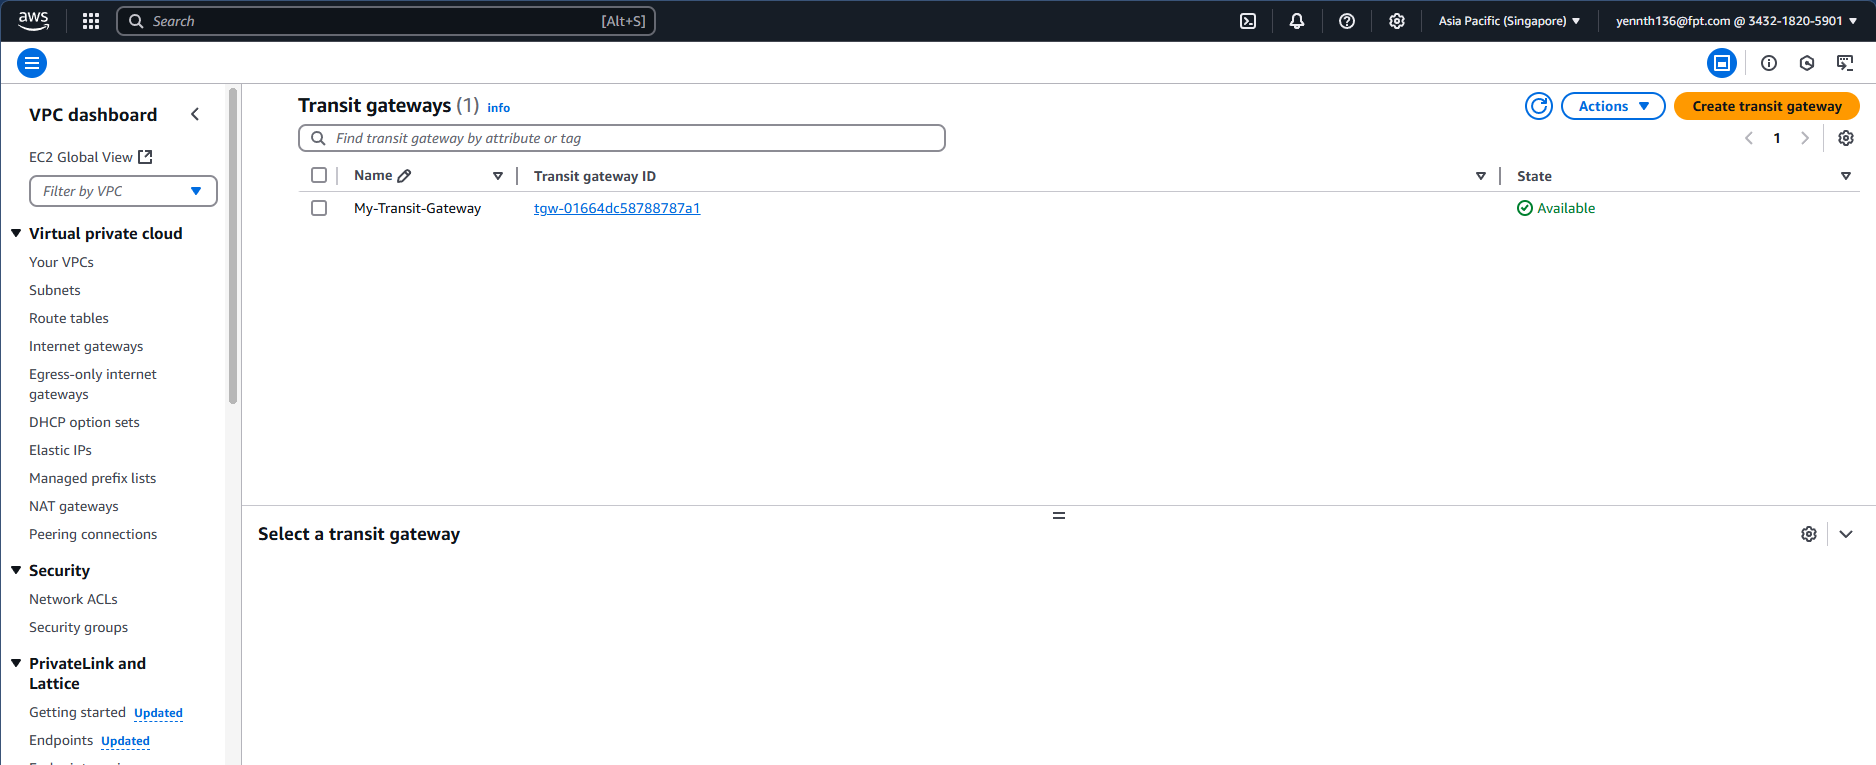Toggle the blue hamburger navigation menu
The image size is (1876, 765).
pyautogui.click(x=32, y=63)
